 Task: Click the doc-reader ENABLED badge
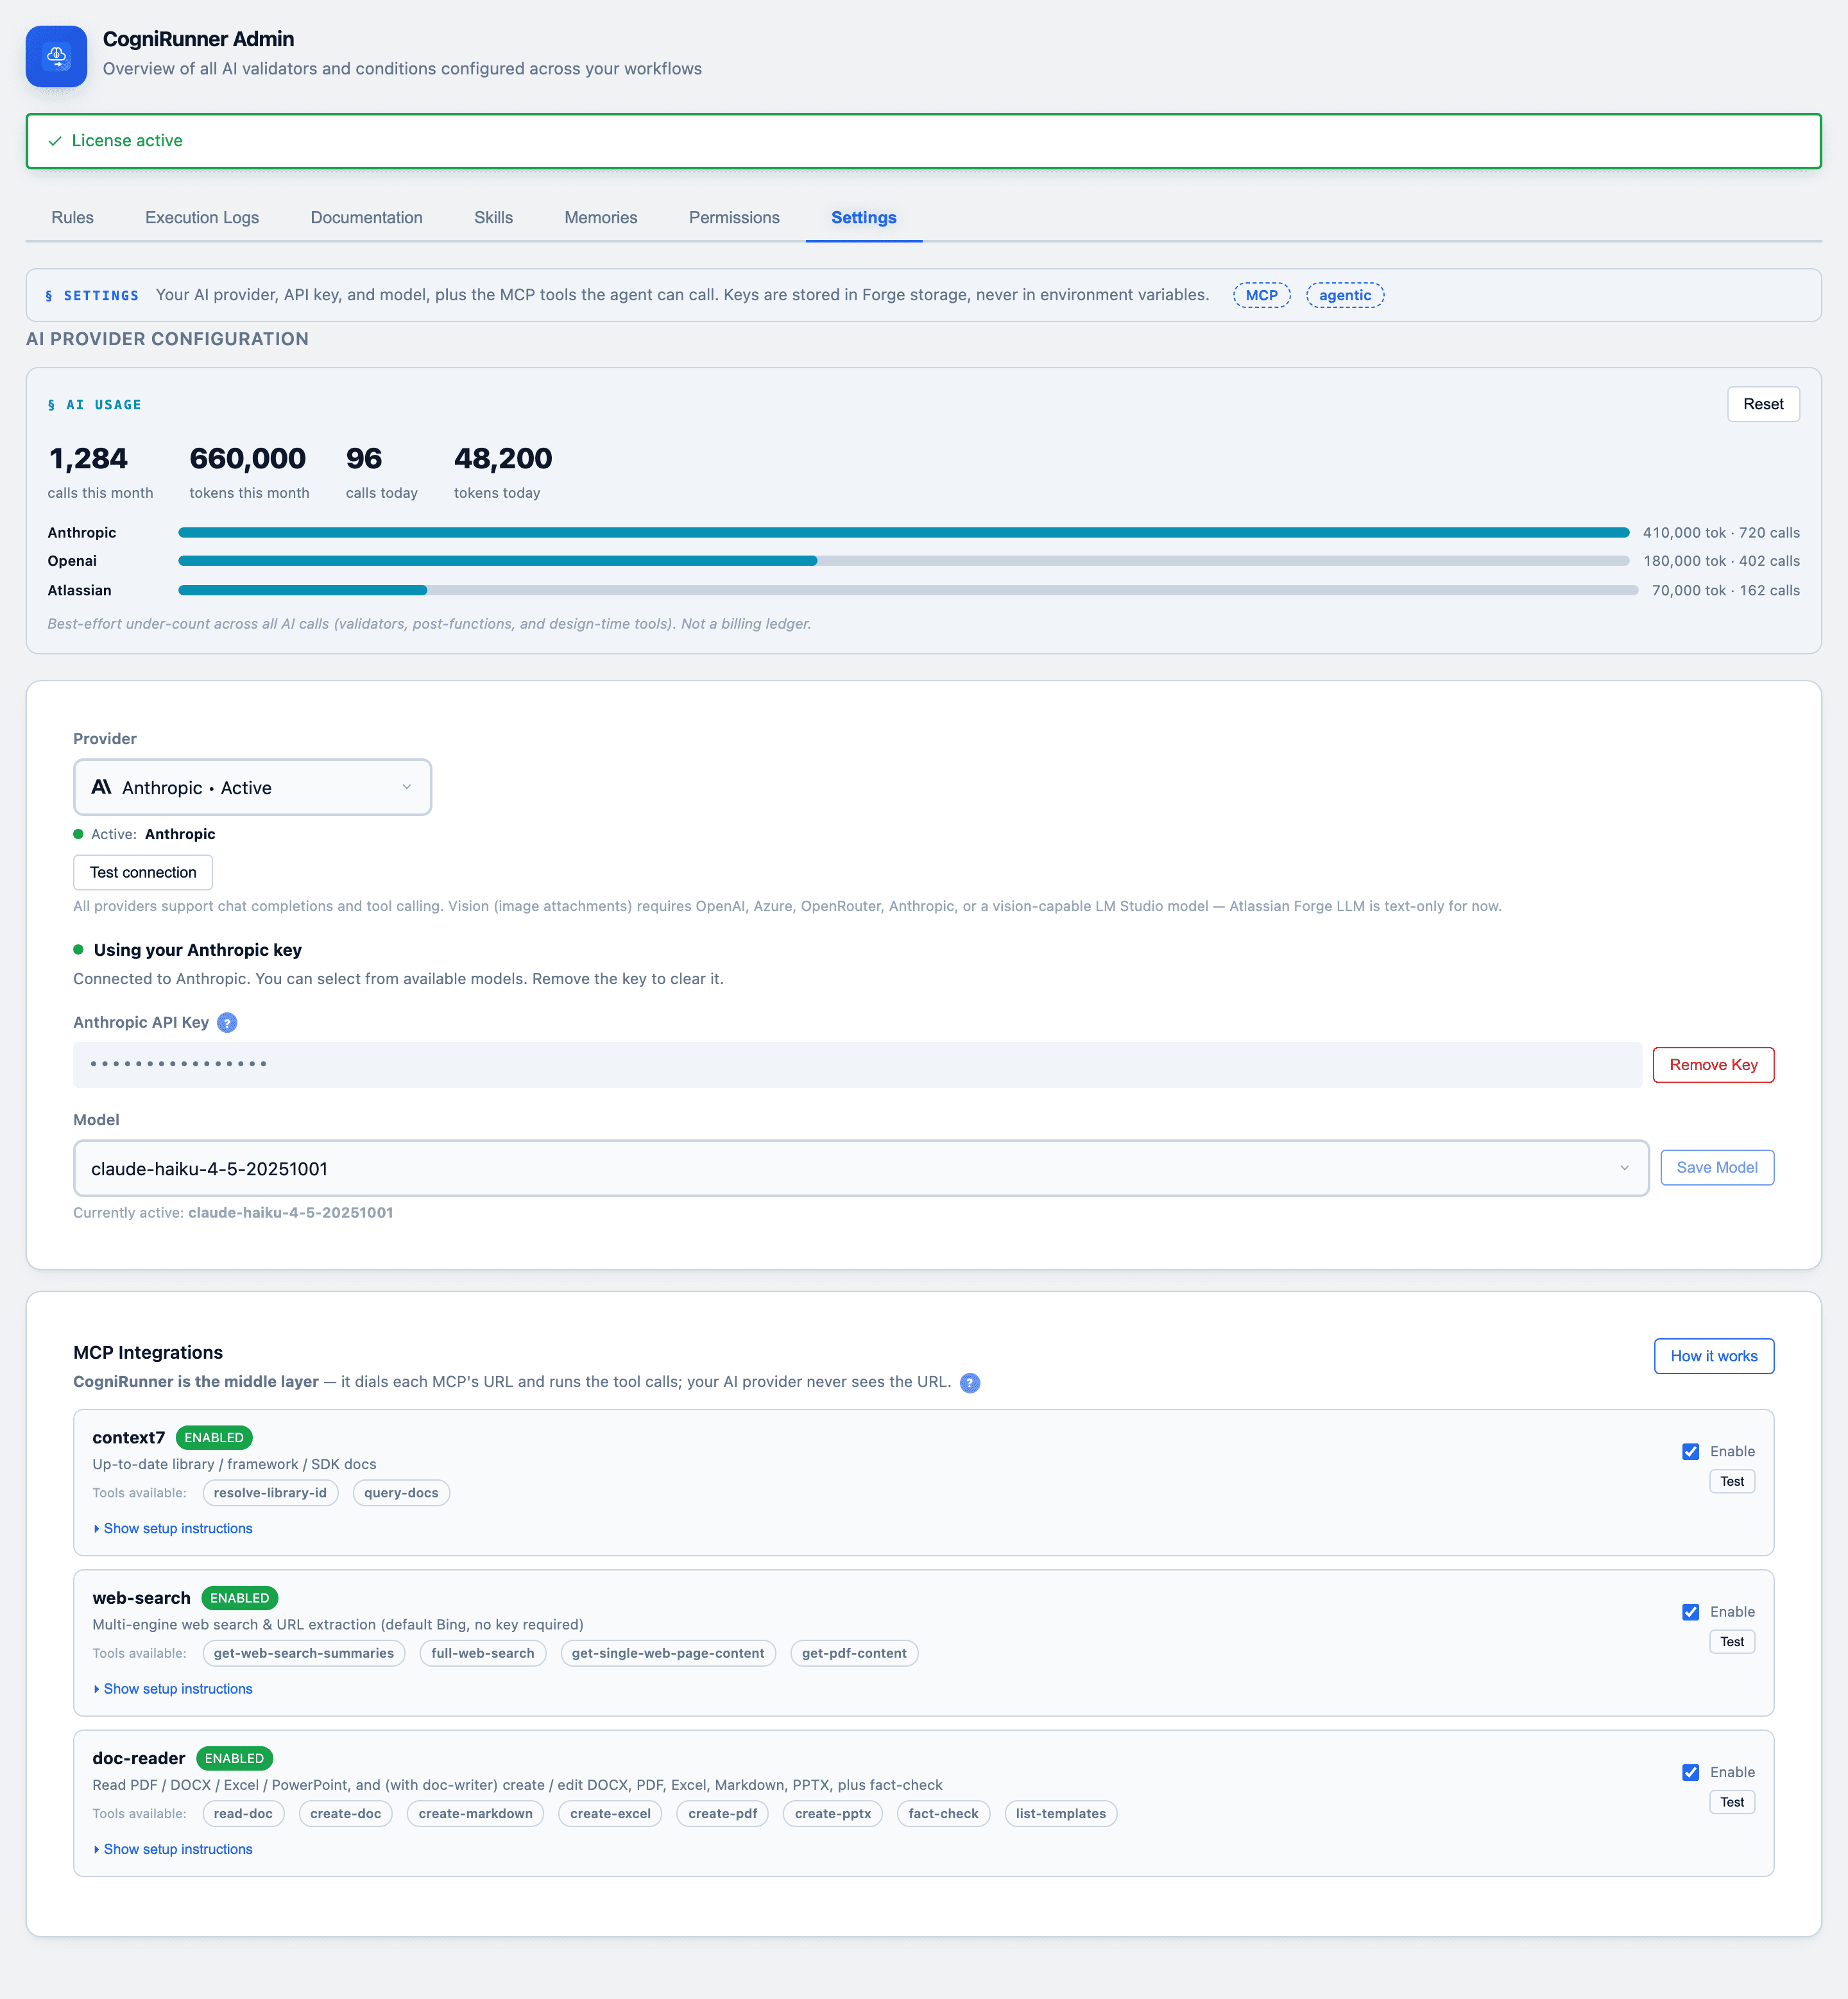click(x=234, y=1758)
